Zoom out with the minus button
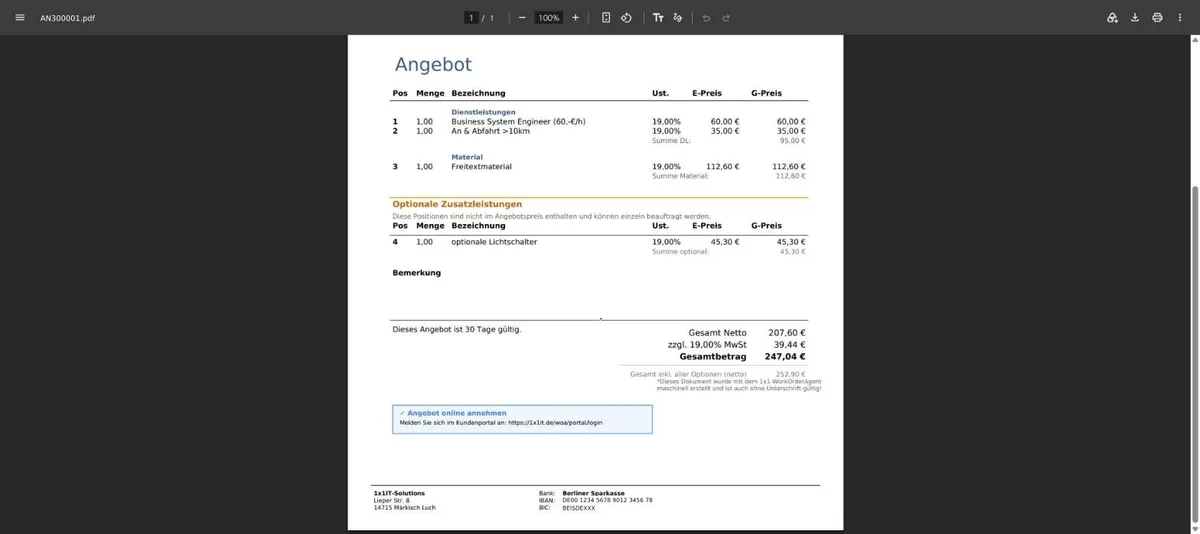Image resolution: width=1200 pixels, height=534 pixels. 522,18
